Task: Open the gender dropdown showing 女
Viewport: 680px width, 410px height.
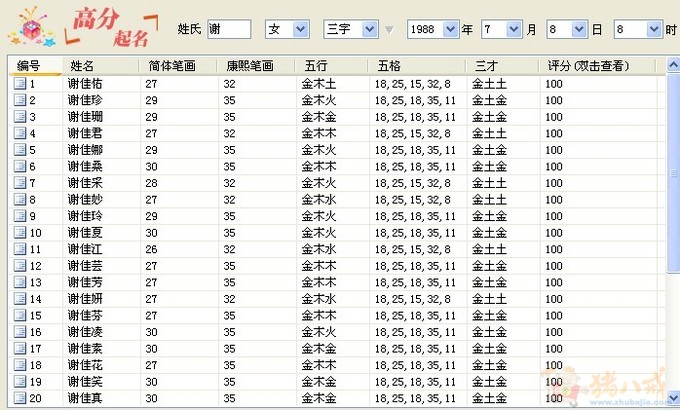Action: (x=300, y=30)
